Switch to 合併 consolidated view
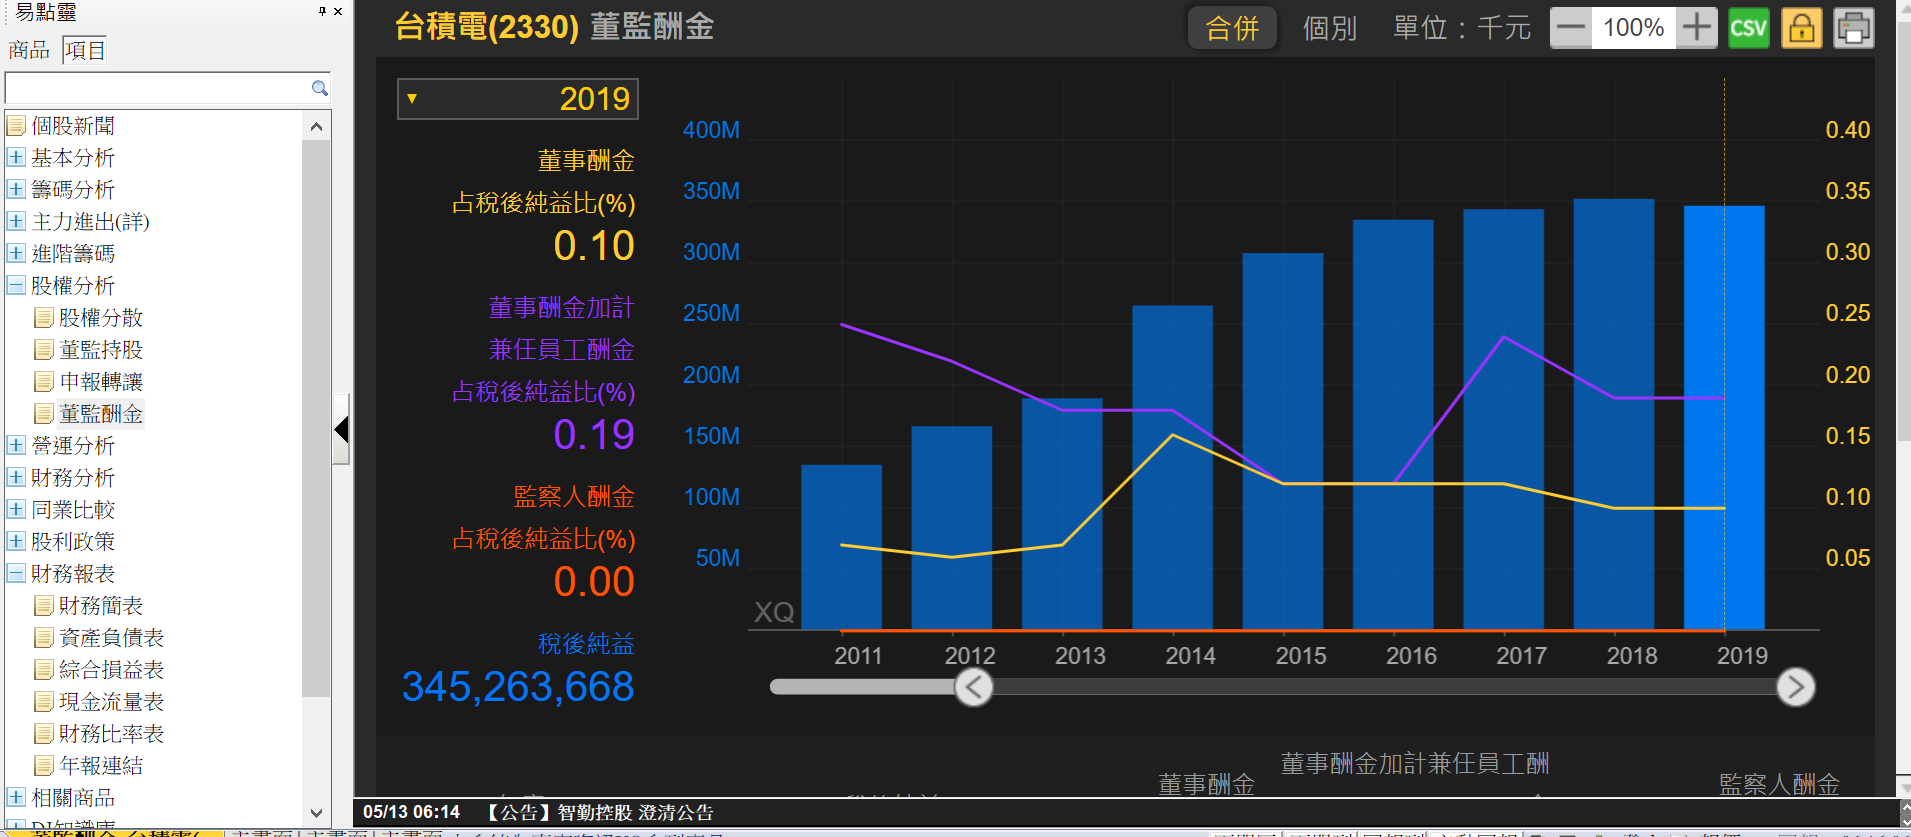Image resolution: width=1911 pixels, height=837 pixels. [1232, 28]
